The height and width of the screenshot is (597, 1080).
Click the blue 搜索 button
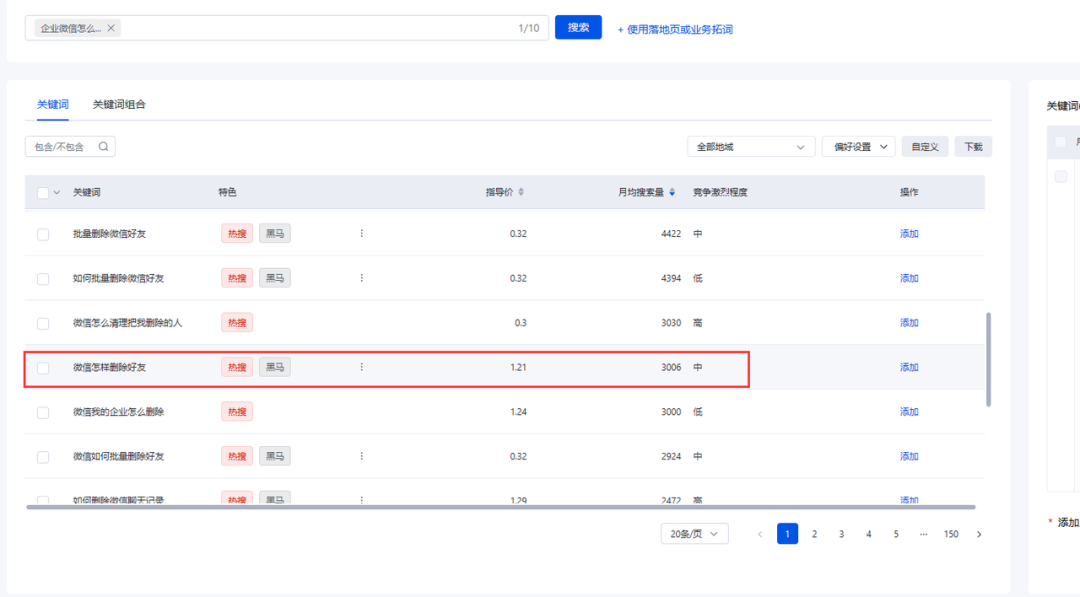tap(579, 28)
